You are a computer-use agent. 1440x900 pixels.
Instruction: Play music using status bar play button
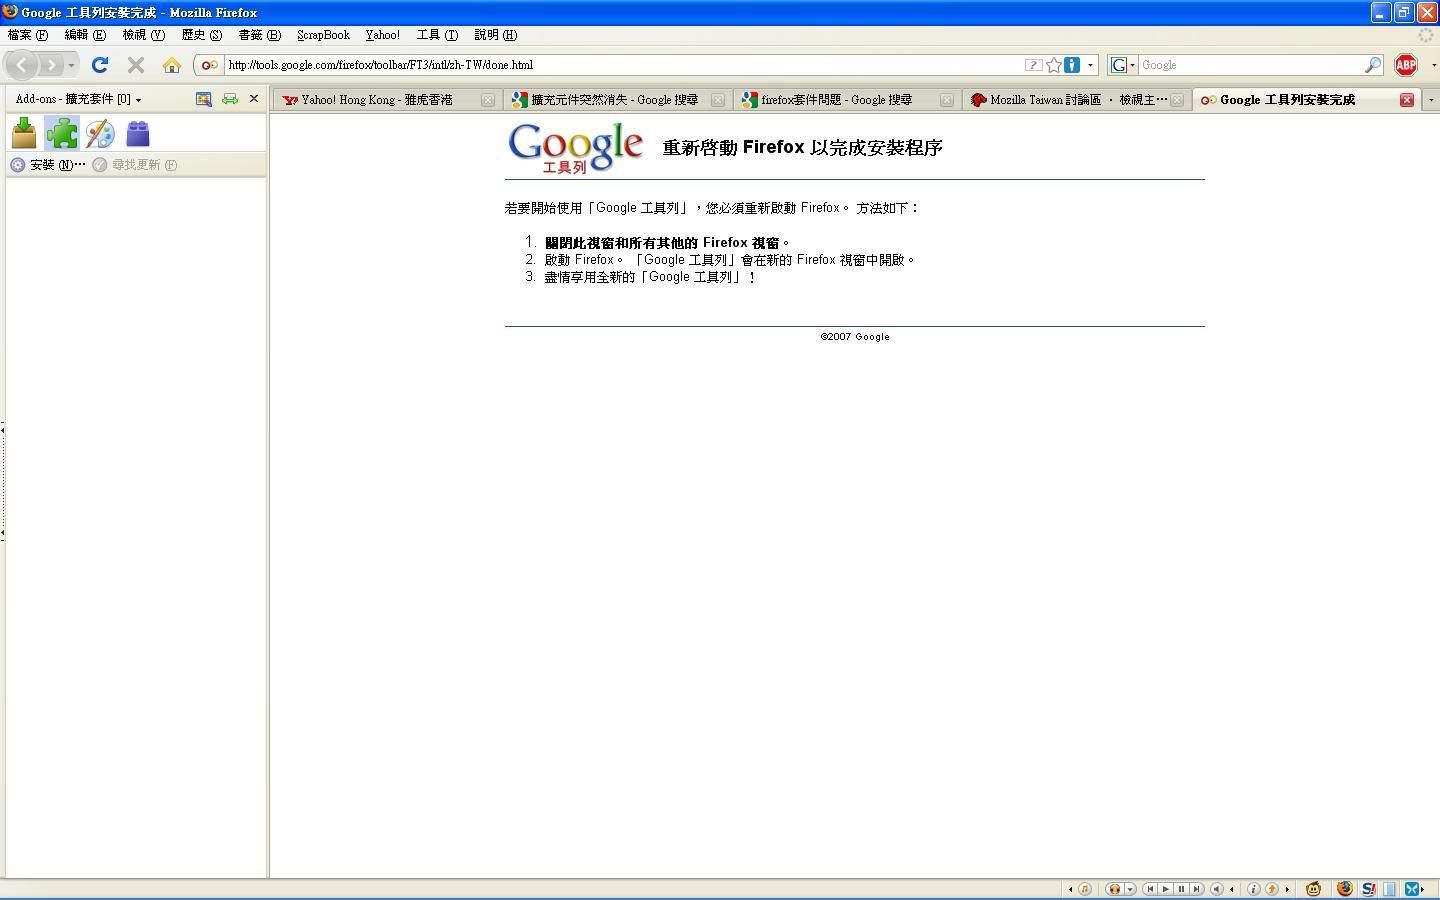pos(1166,889)
